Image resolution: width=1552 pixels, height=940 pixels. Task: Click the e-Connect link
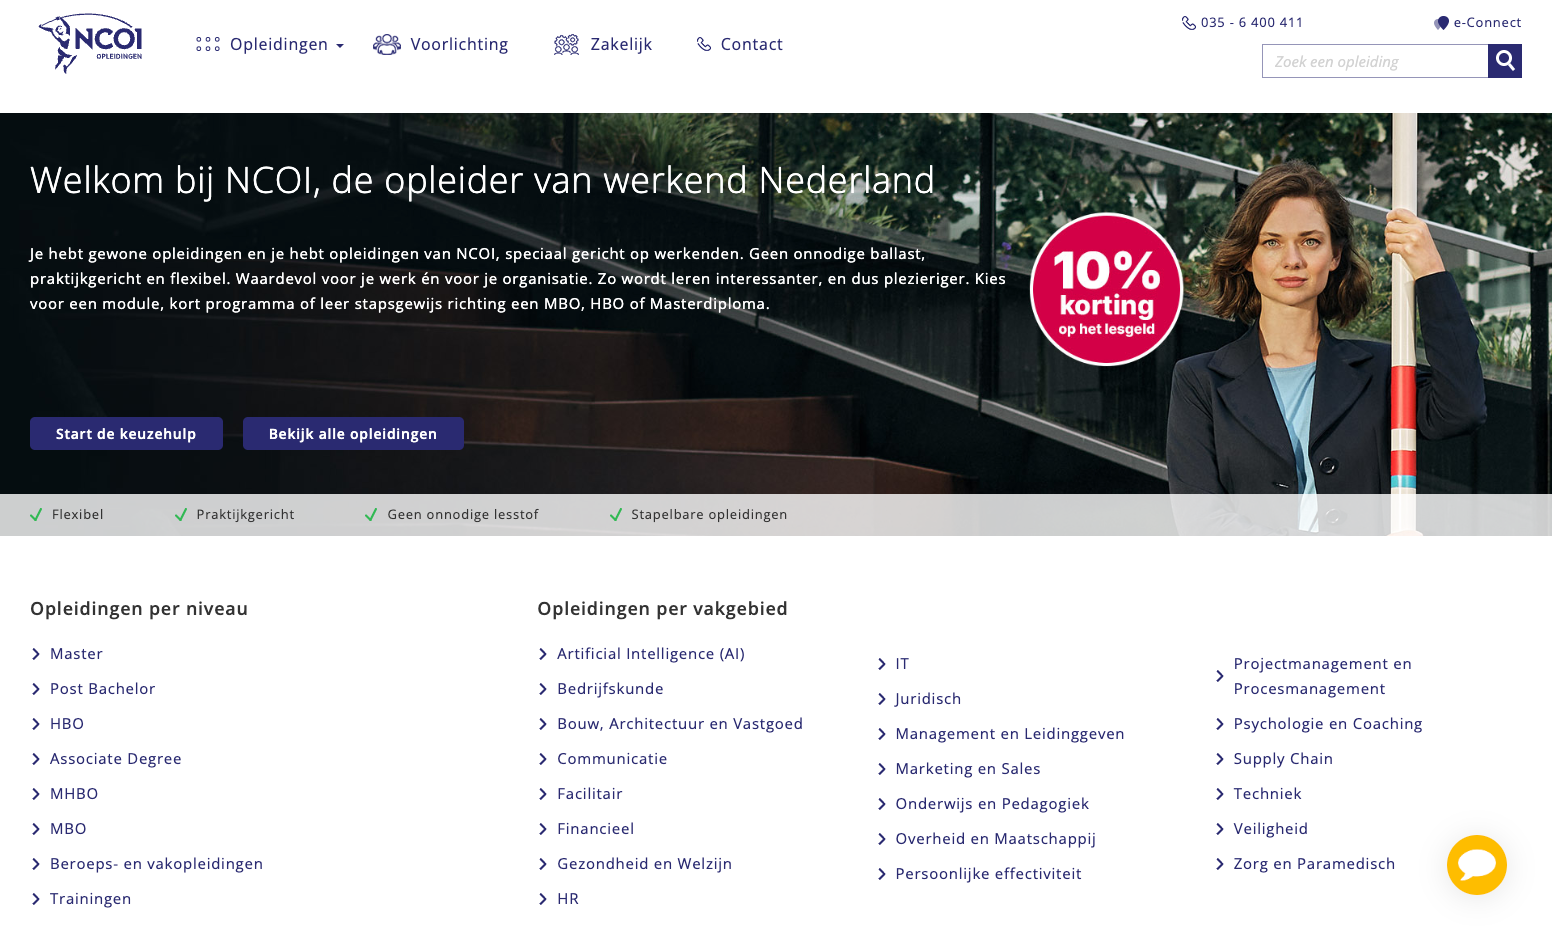pos(1487,23)
